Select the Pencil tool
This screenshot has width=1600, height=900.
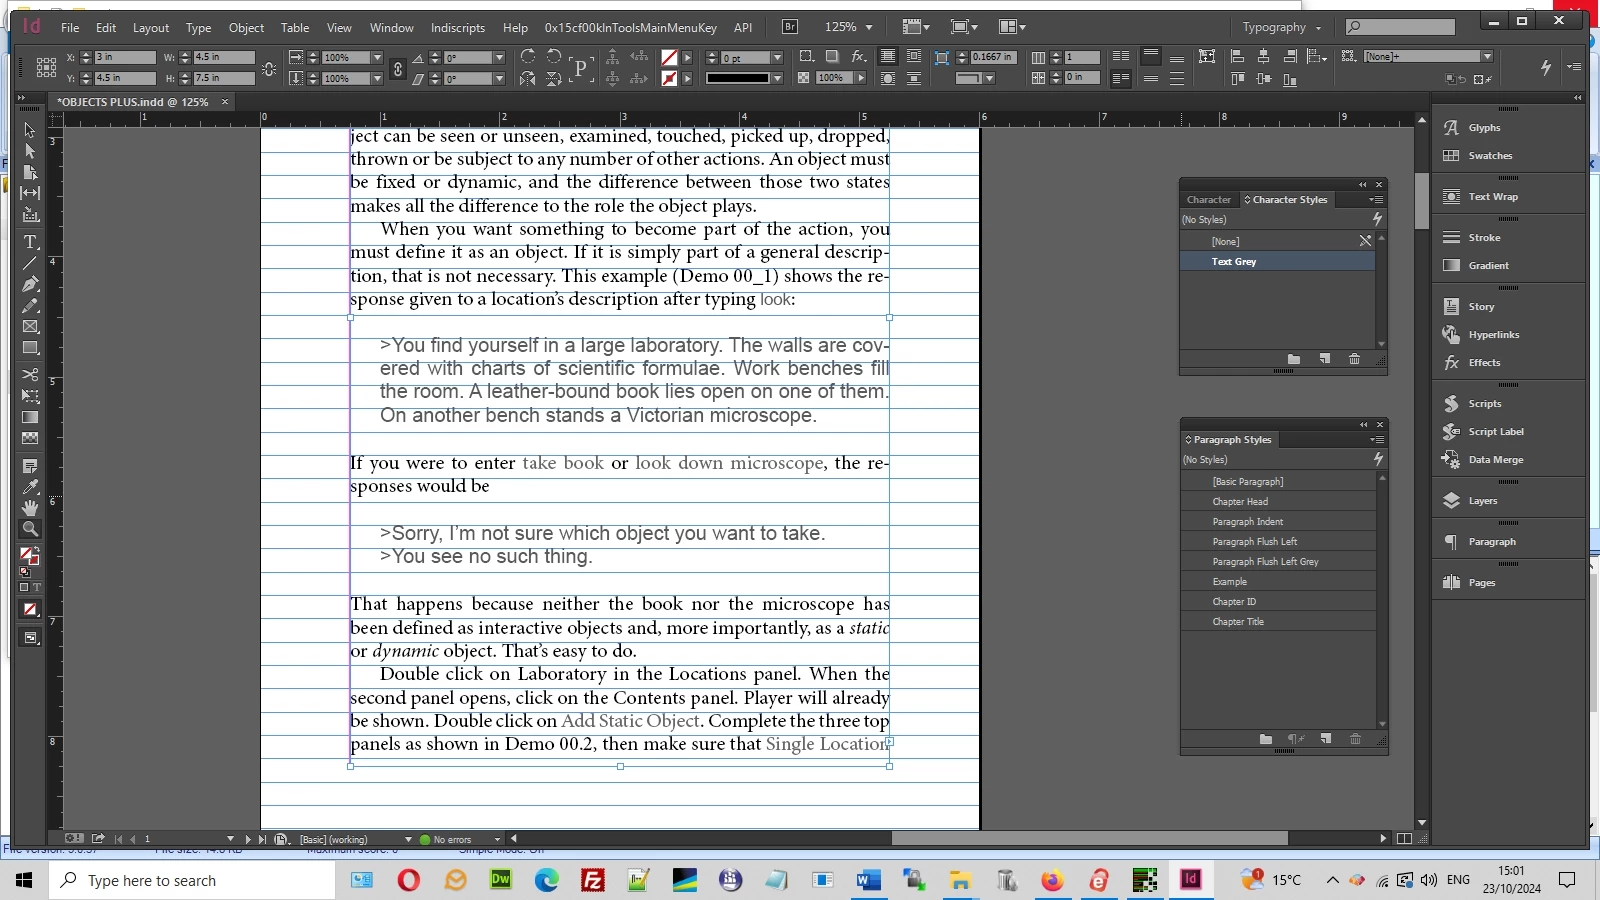point(30,306)
